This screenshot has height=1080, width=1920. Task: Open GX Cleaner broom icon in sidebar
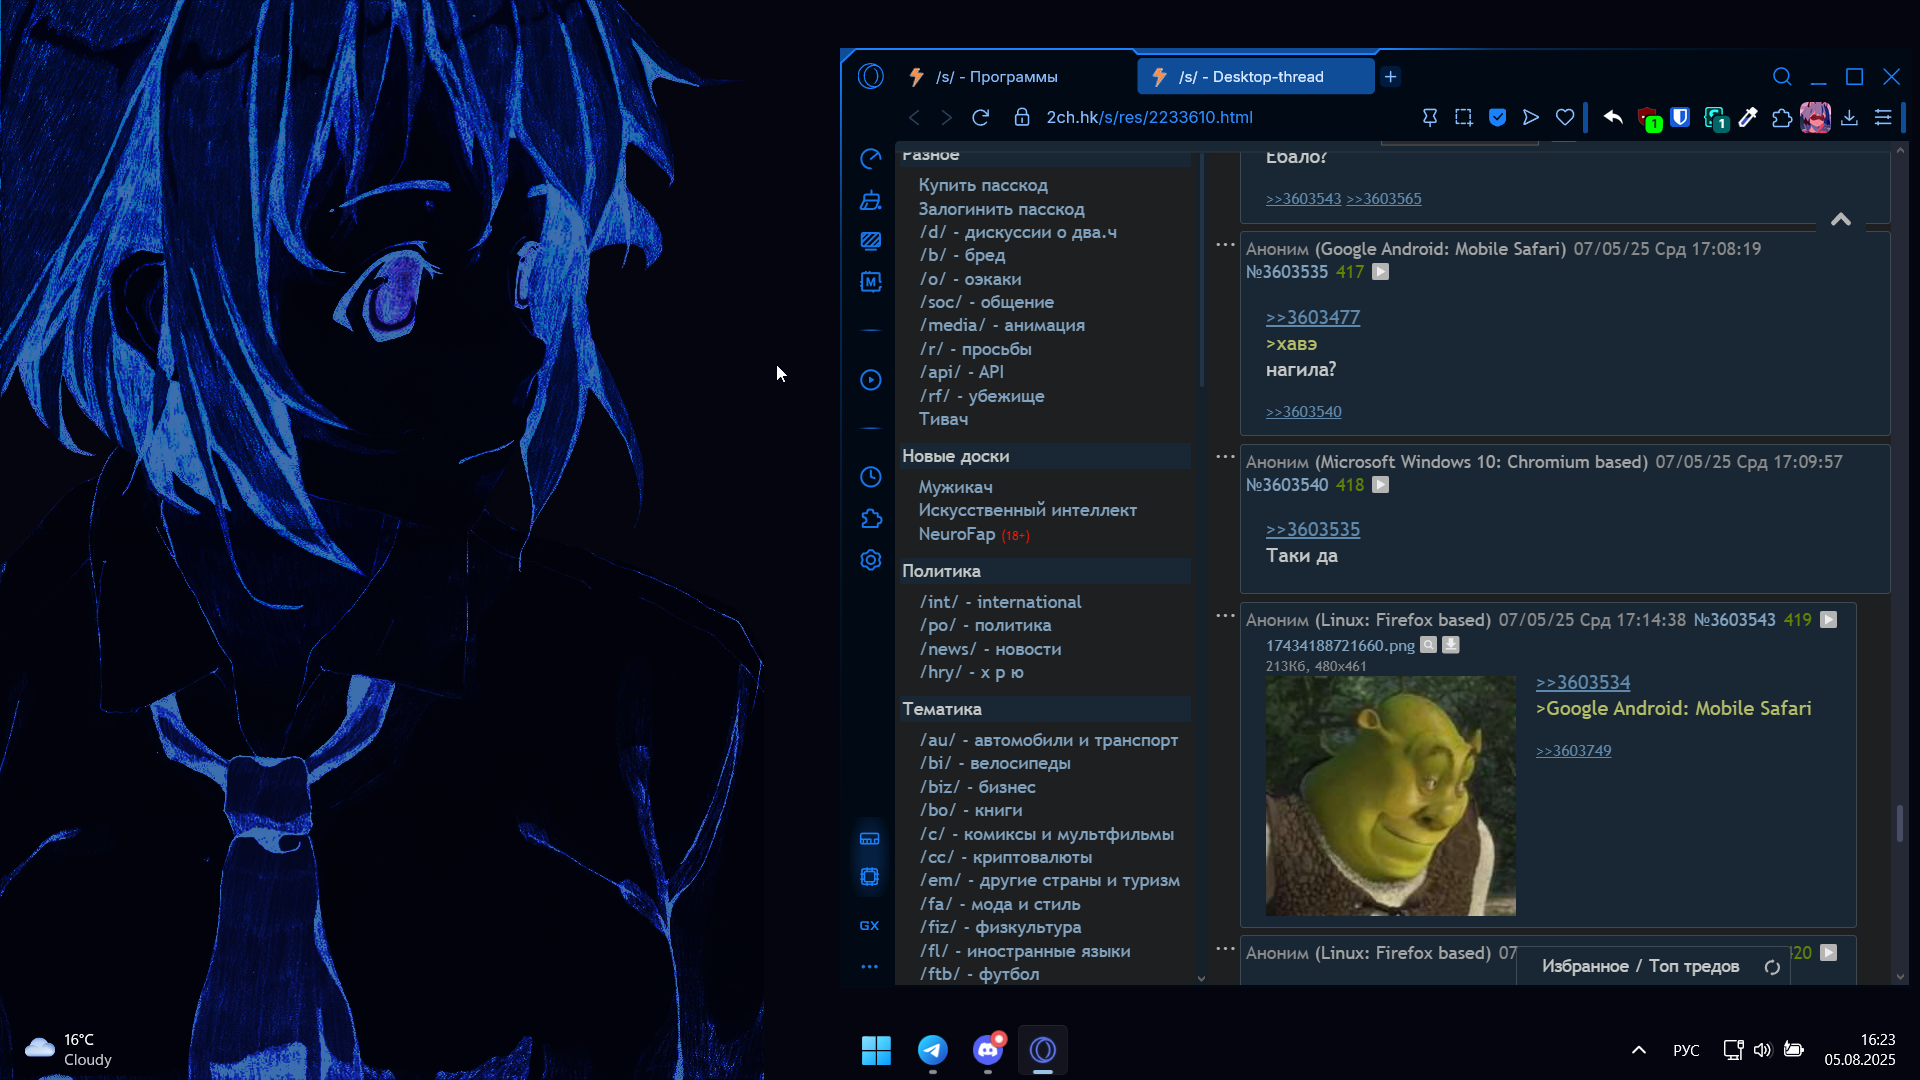870,201
